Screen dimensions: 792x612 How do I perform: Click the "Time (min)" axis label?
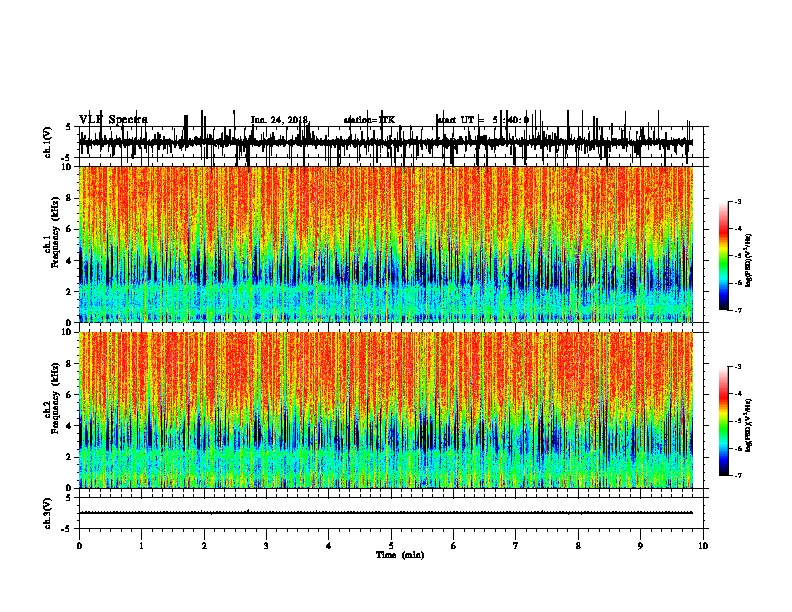tap(400, 555)
